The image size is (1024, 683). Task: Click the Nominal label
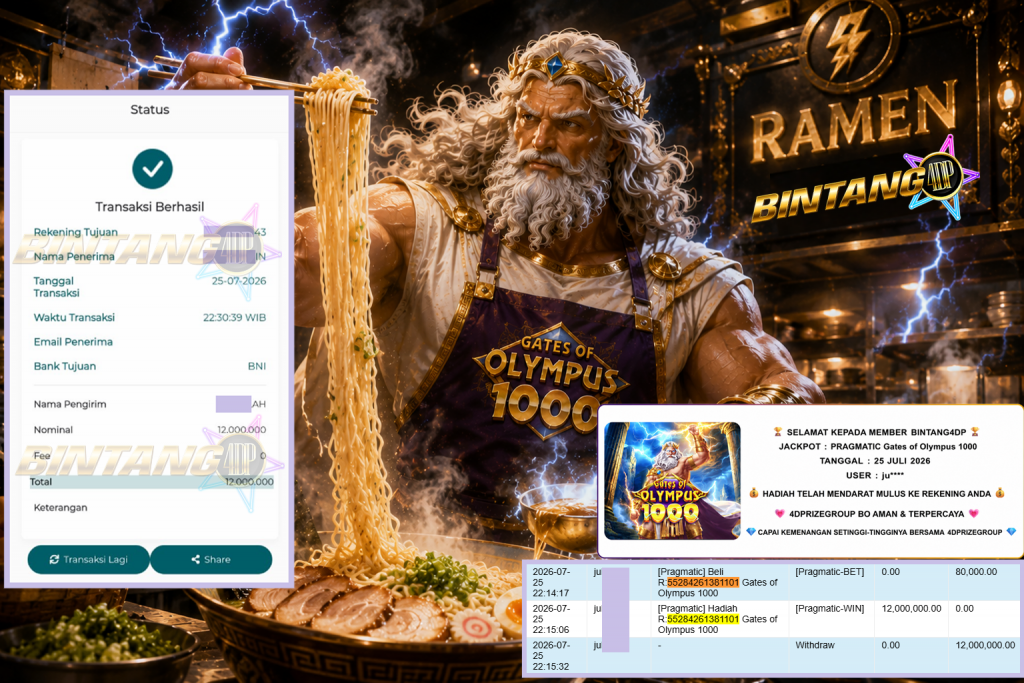point(53,430)
